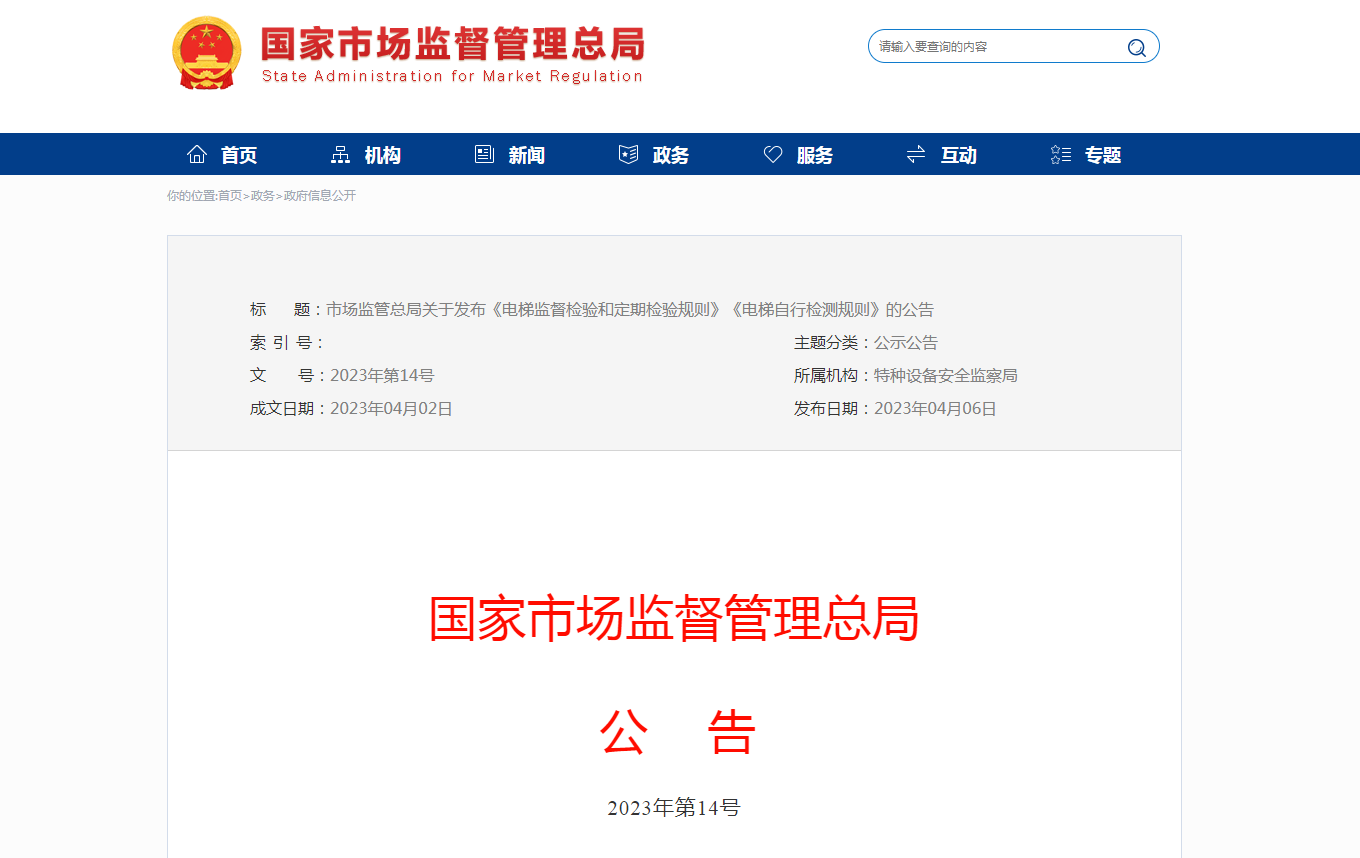Click the organization icon beside 机构

coord(341,154)
